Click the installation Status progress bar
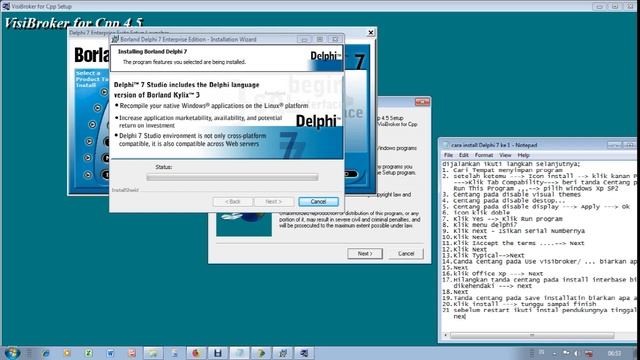The width and height of the screenshot is (640, 360). point(232,177)
